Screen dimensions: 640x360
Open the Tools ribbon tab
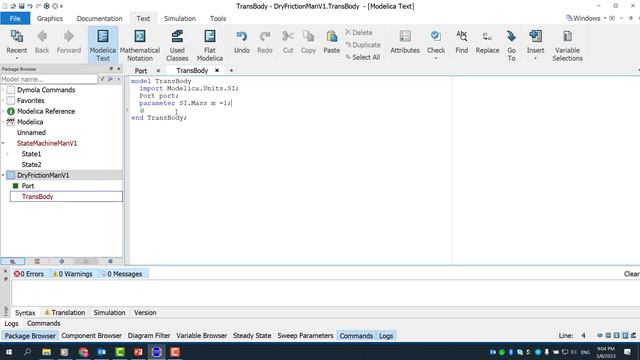(x=218, y=18)
